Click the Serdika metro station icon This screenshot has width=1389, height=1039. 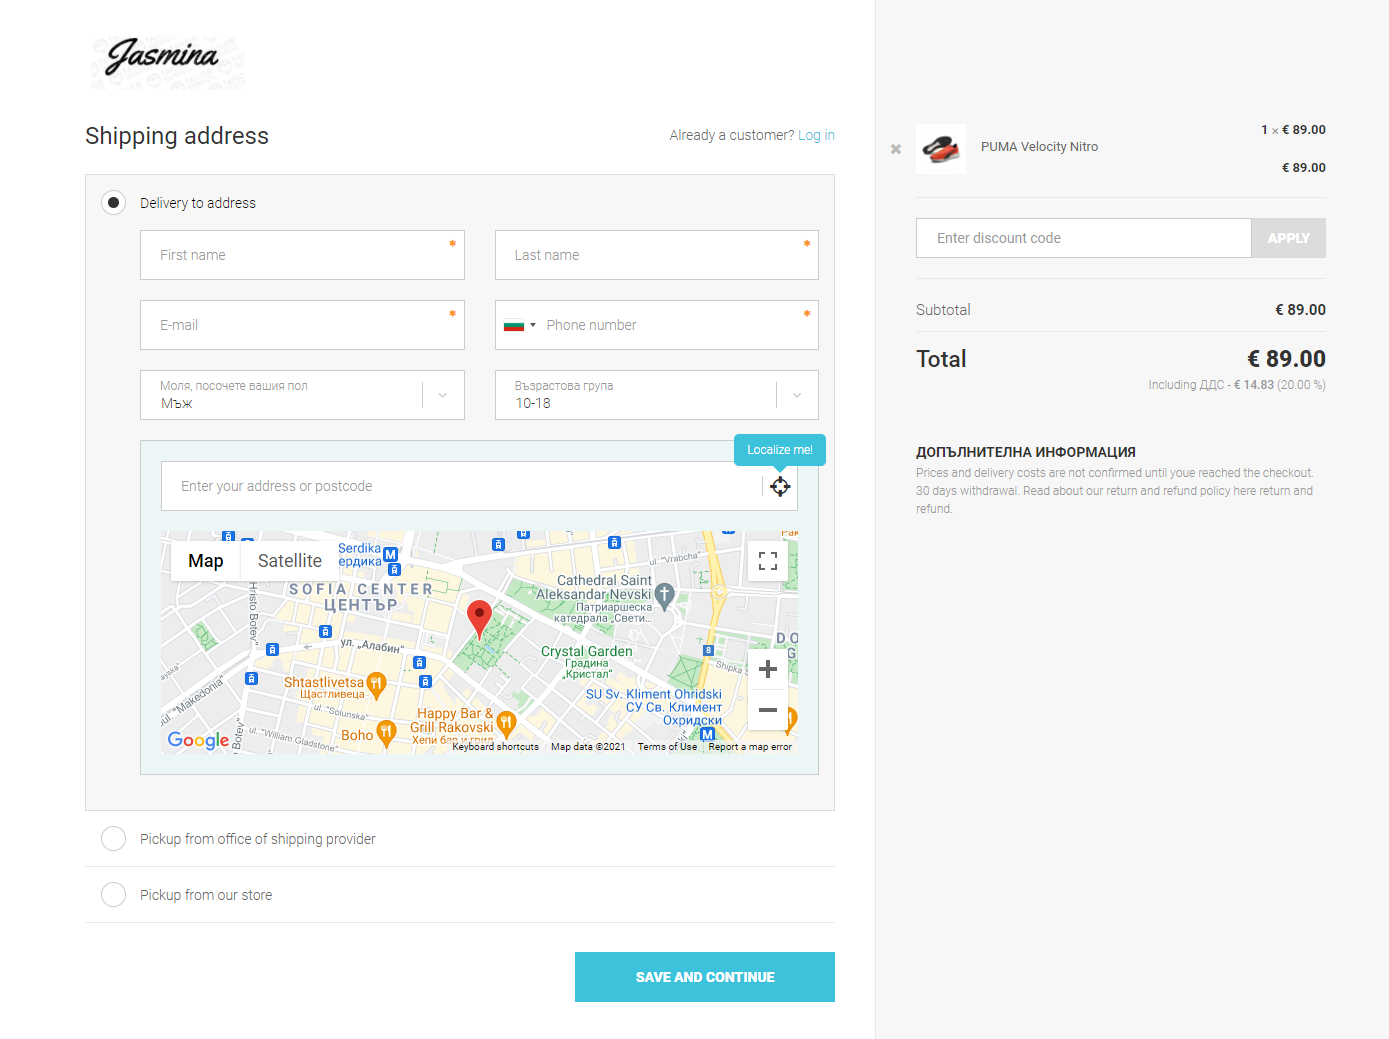click(391, 554)
